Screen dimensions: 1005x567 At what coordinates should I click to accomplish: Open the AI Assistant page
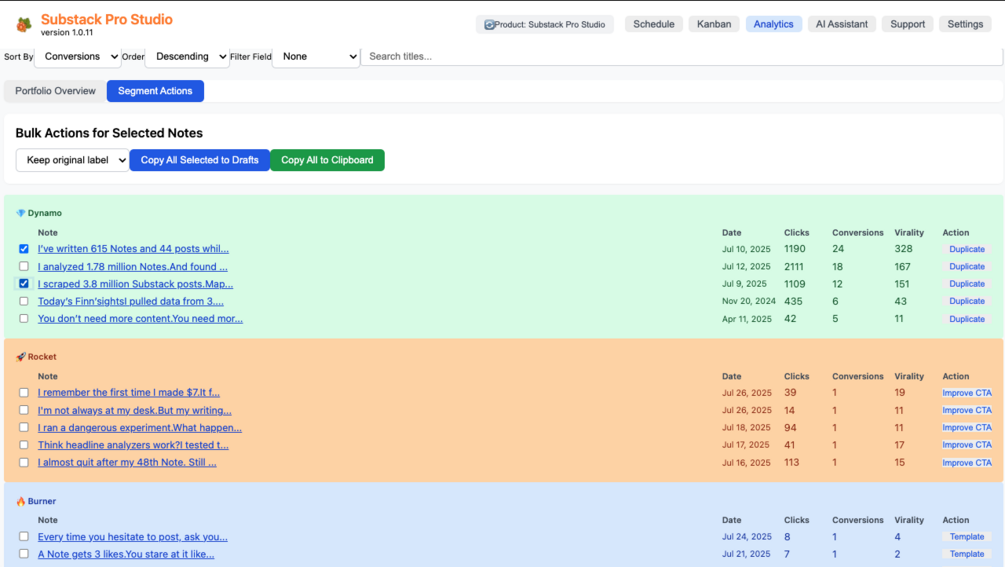point(842,24)
